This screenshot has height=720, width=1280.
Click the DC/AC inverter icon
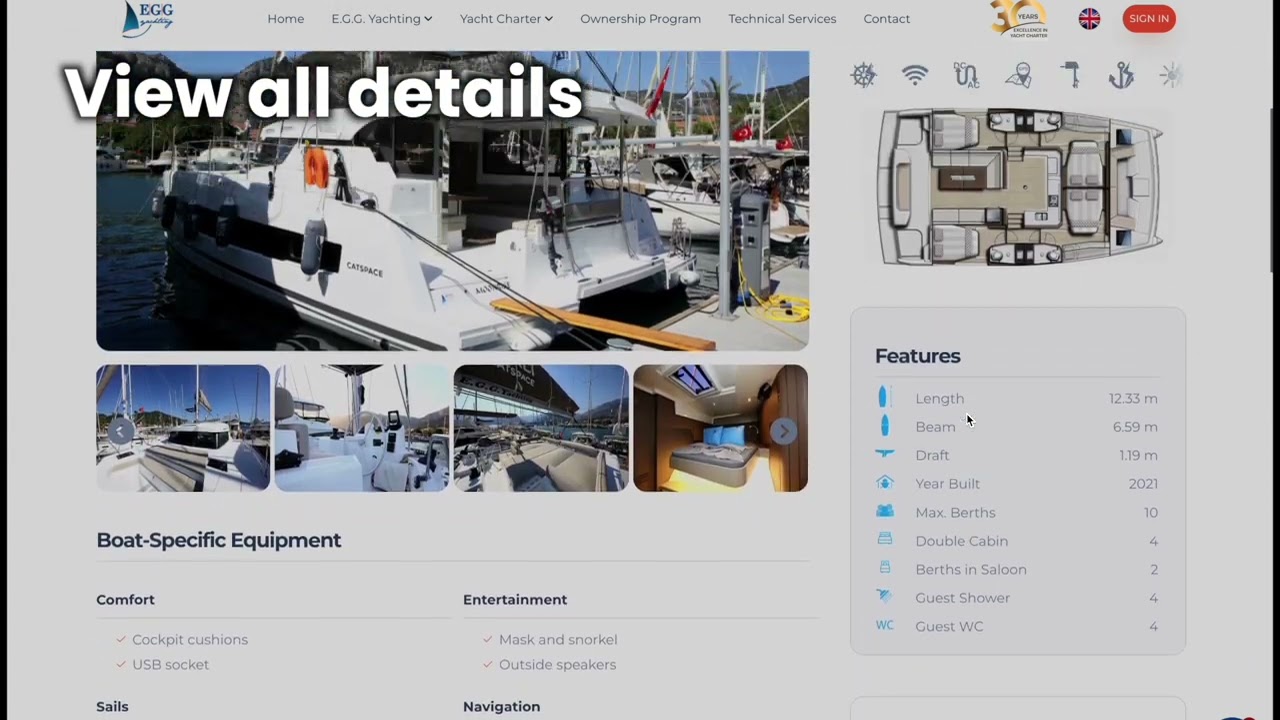966,75
